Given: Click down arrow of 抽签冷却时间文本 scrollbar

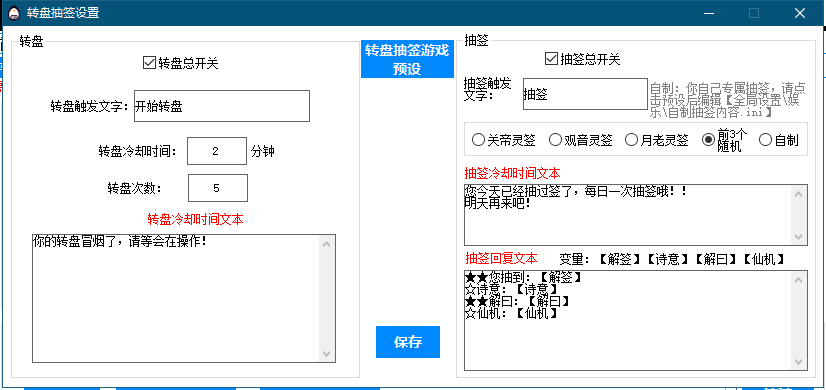Looking at the screenshot, I should [x=798, y=237].
